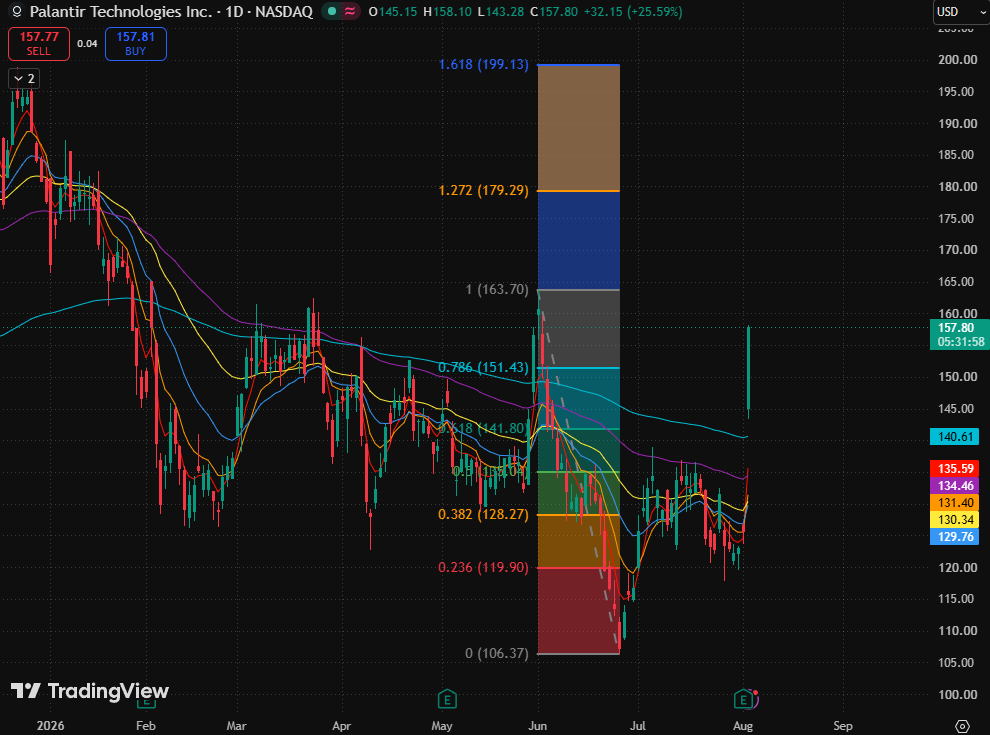
Task: Click the 100.00 price scale value
Action: (x=957, y=695)
